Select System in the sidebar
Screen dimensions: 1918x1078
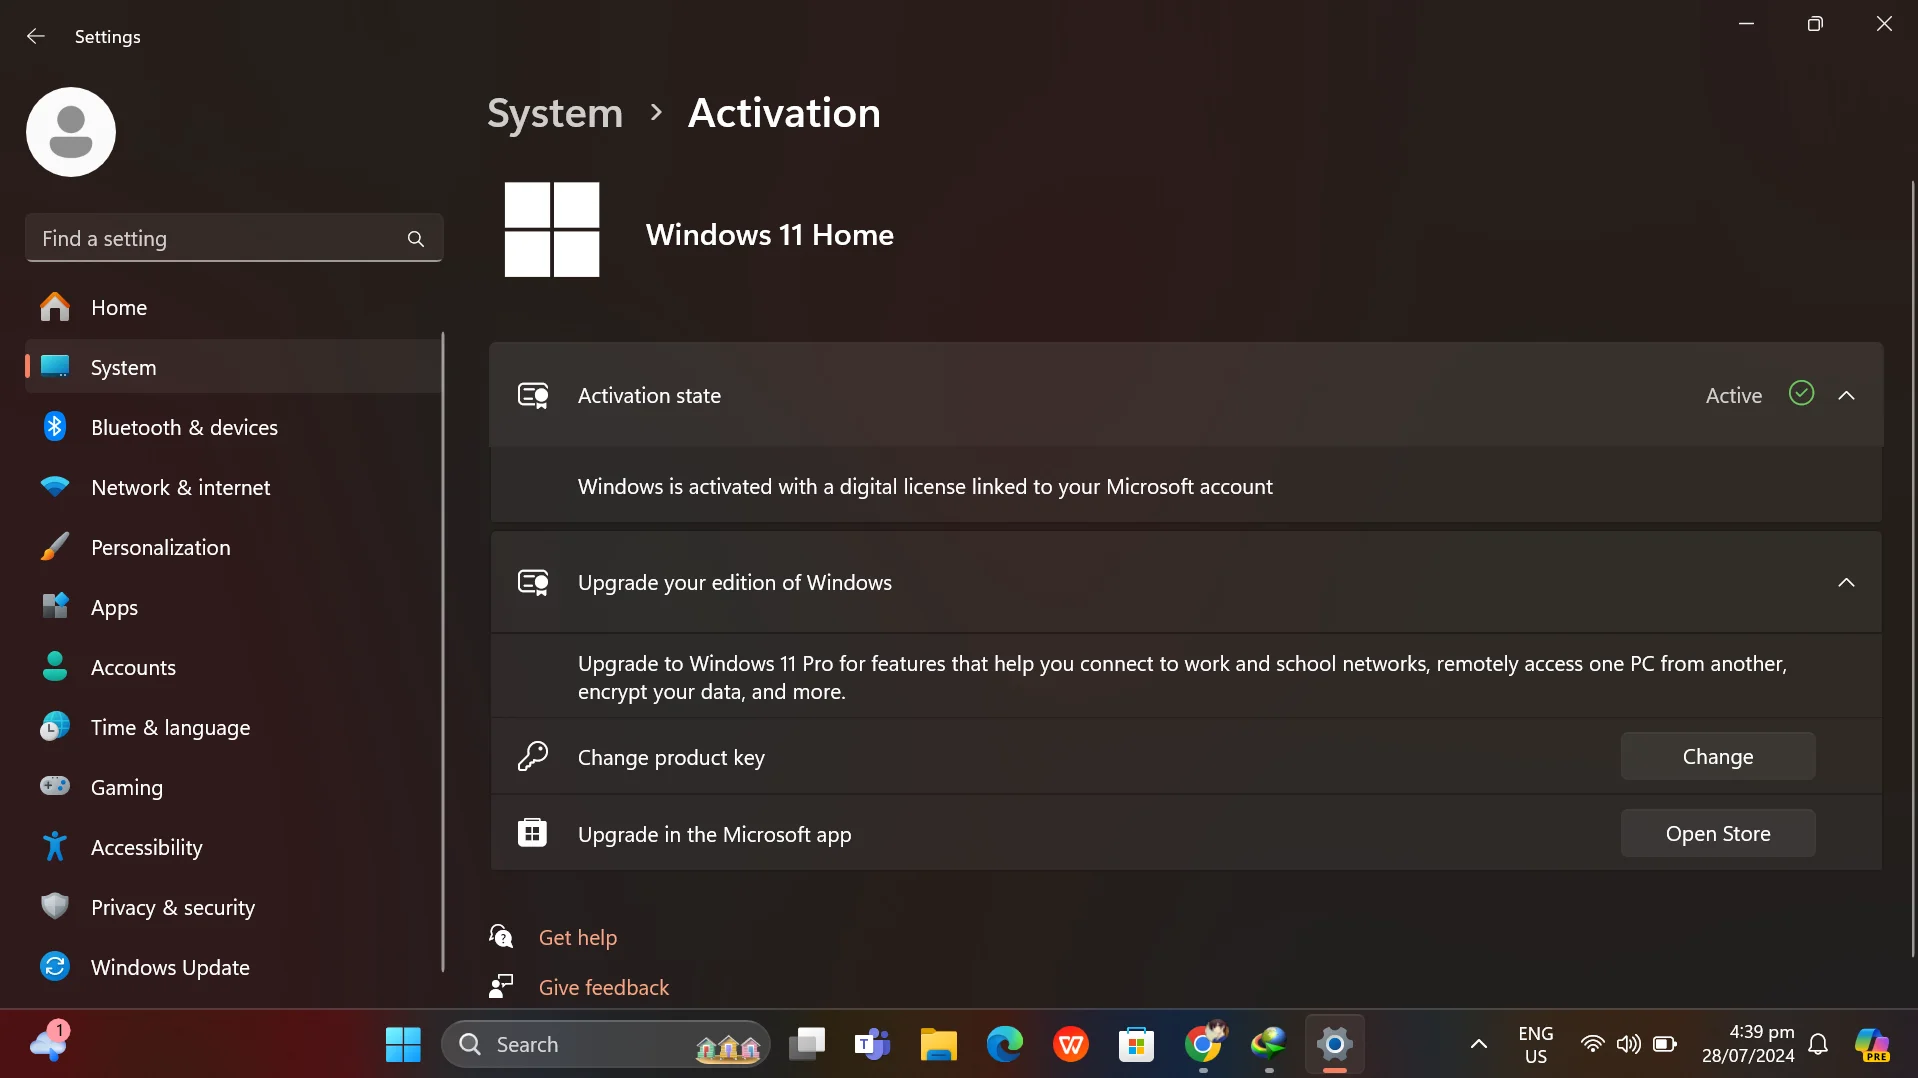234,367
